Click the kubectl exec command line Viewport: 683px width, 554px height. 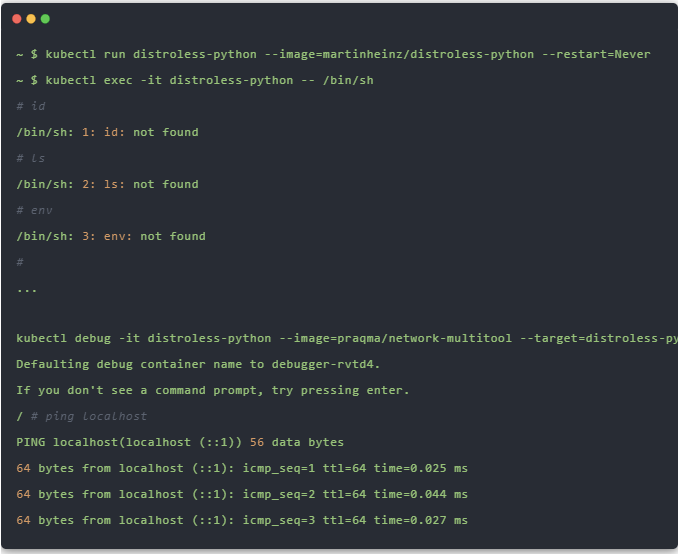195,80
